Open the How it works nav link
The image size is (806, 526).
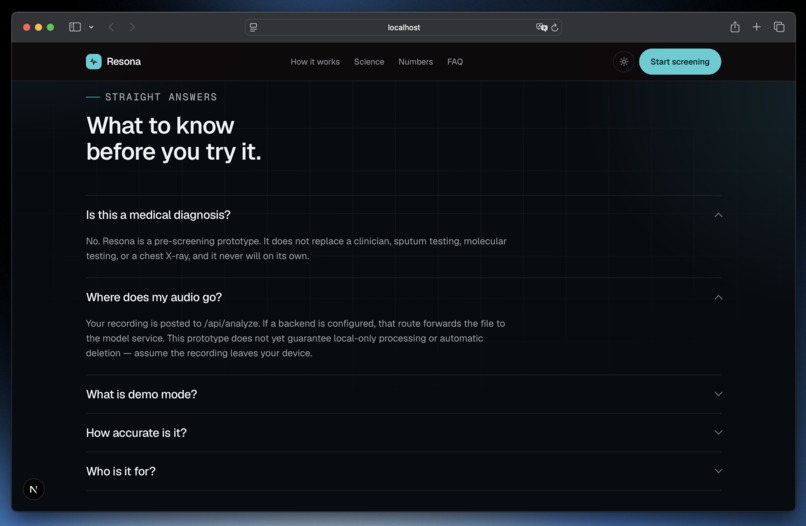click(315, 62)
